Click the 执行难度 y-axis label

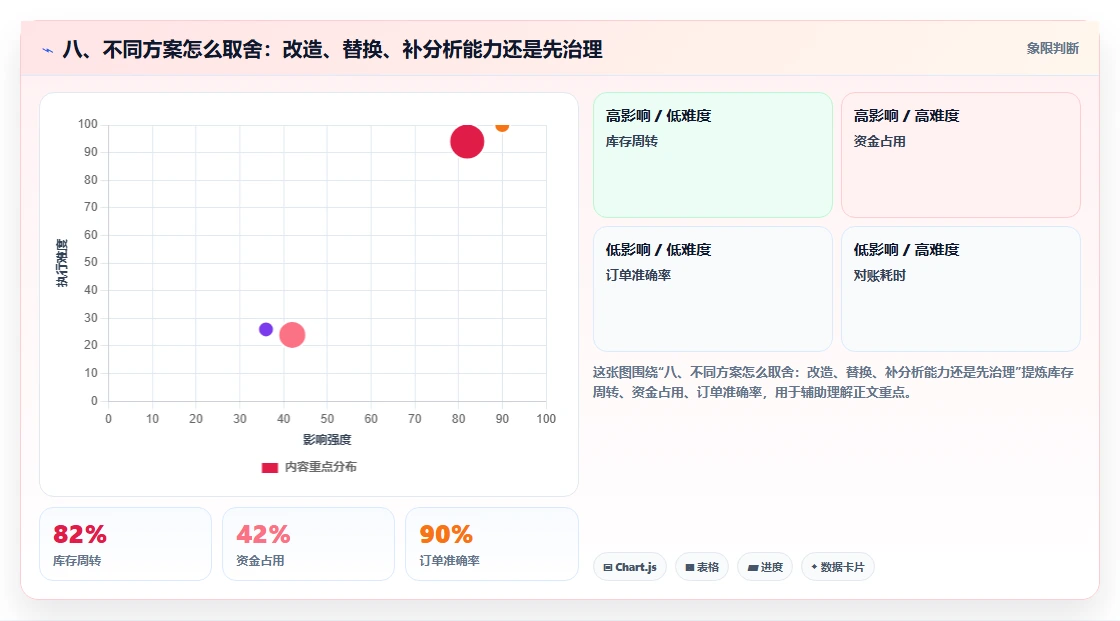pos(62,263)
